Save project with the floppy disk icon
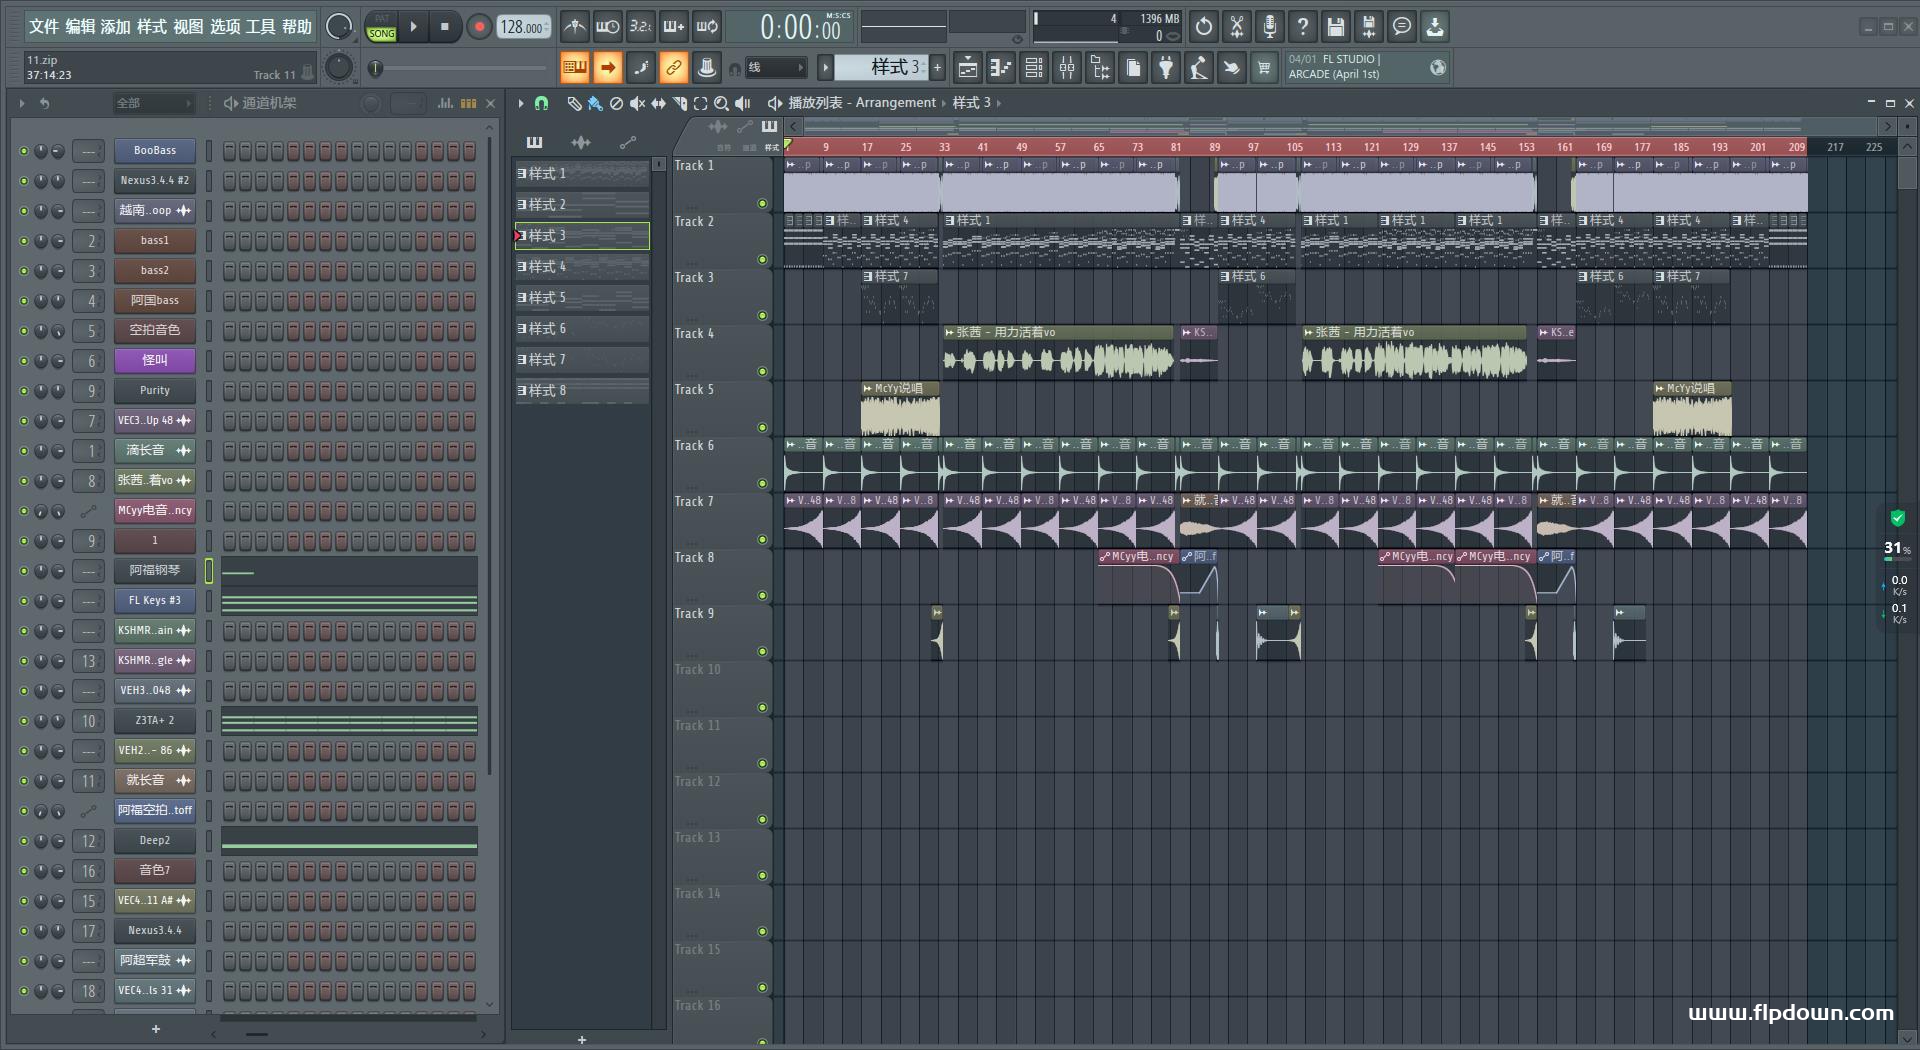1920x1050 pixels. pos(1336,27)
